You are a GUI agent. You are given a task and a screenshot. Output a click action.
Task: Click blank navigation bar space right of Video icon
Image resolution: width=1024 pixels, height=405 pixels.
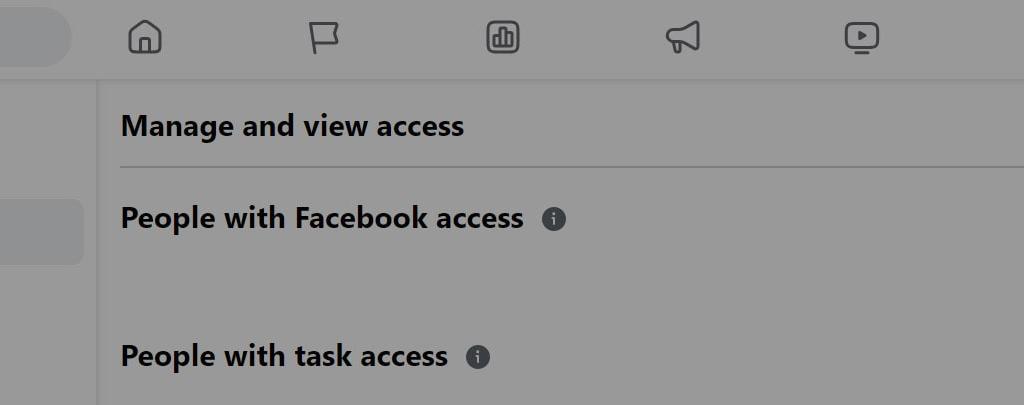(x=960, y=38)
